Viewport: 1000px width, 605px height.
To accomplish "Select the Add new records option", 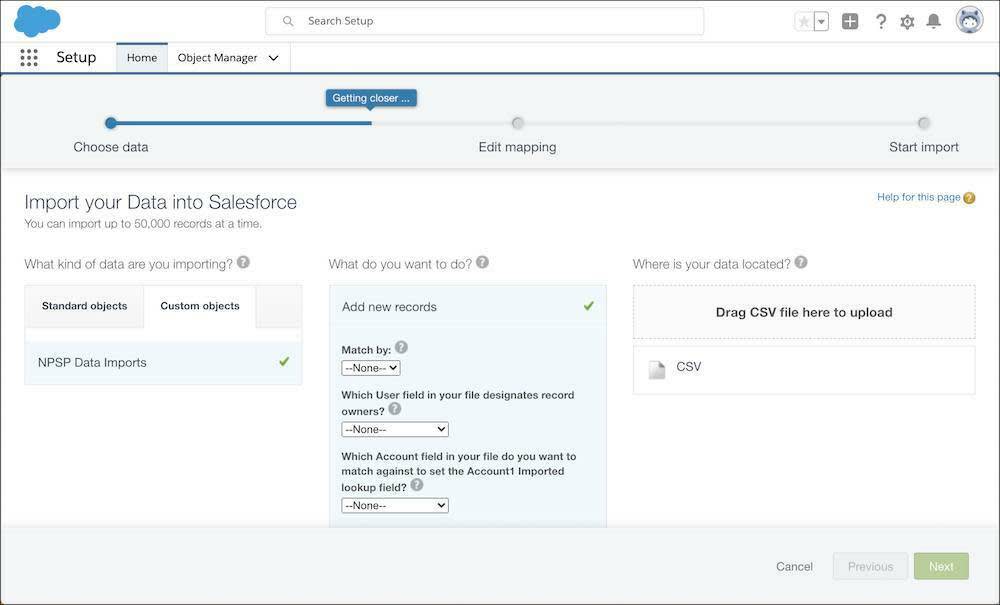I will pyautogui.click(x=467, y=307).
